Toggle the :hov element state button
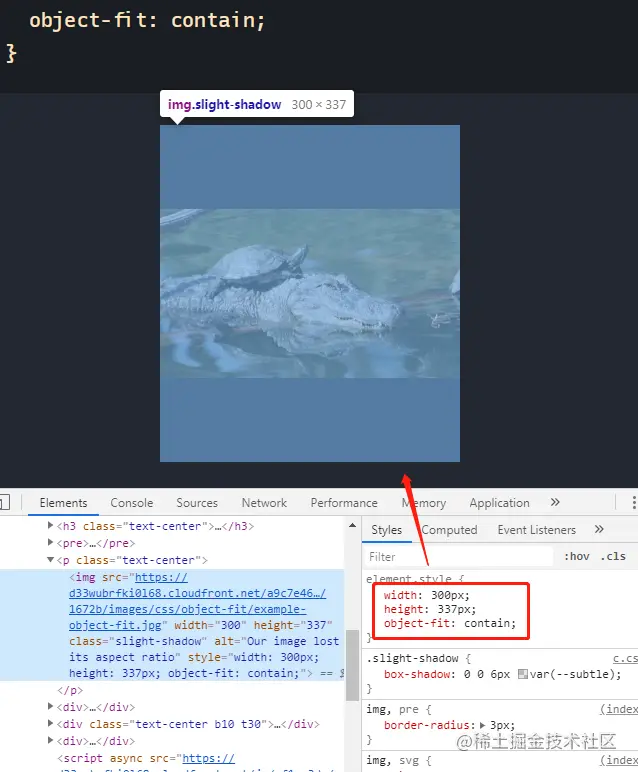Image resolution: width=638 pixels, height=772 pixels. 576,556
